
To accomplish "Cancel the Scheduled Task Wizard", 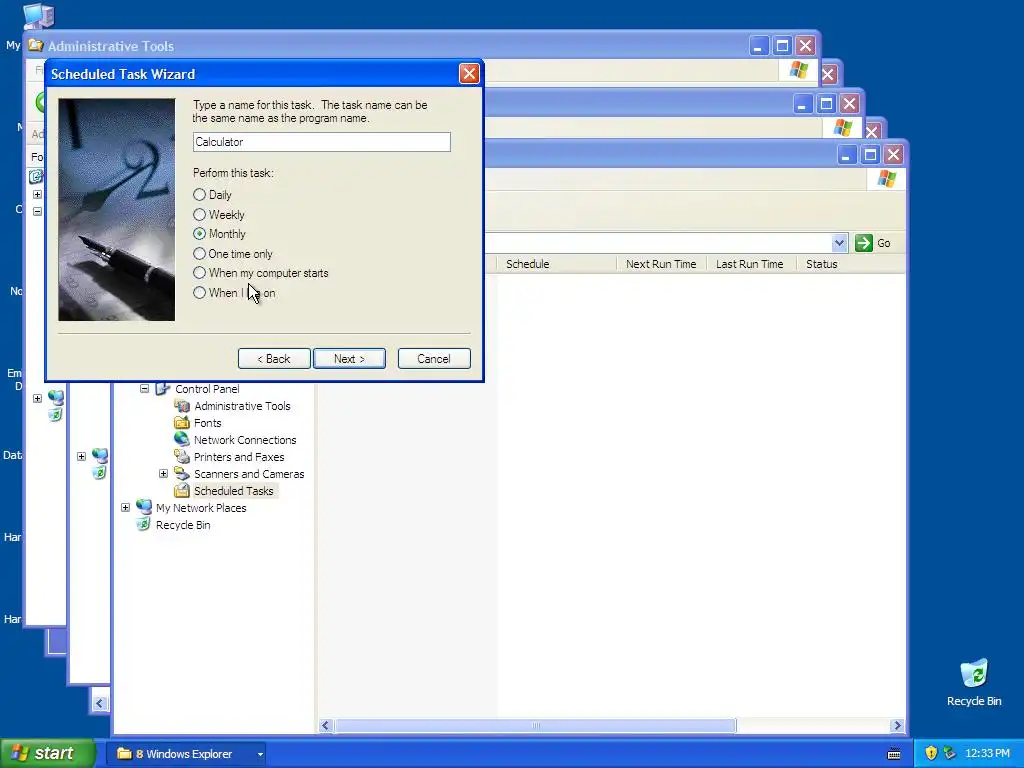I will pos(434,359).
